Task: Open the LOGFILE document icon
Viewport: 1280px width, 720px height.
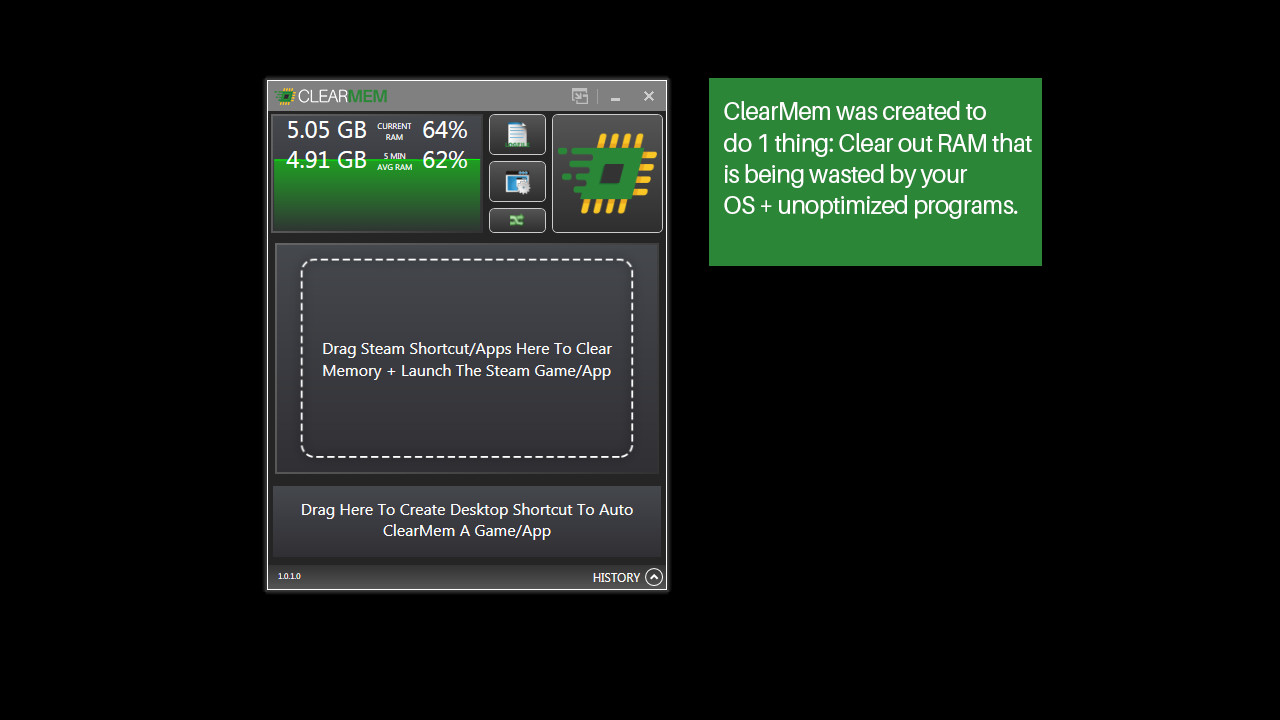Action: pyautogui.click(x=517, y=134)
